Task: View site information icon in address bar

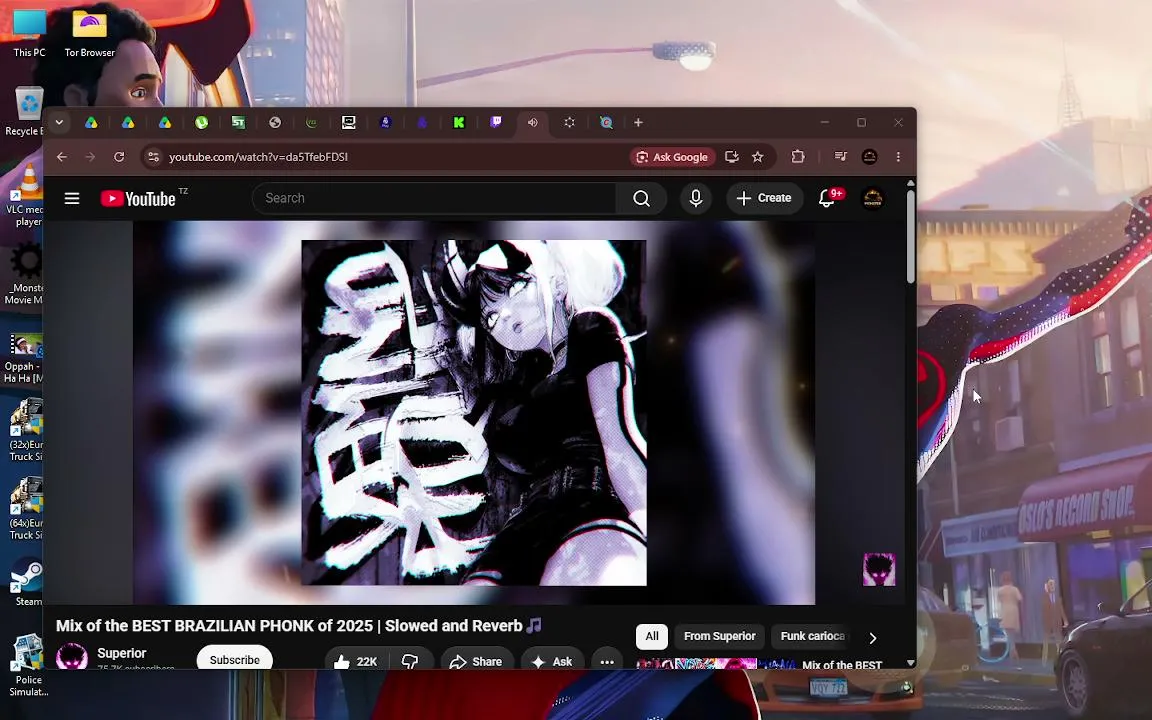Action: point(153,156)
